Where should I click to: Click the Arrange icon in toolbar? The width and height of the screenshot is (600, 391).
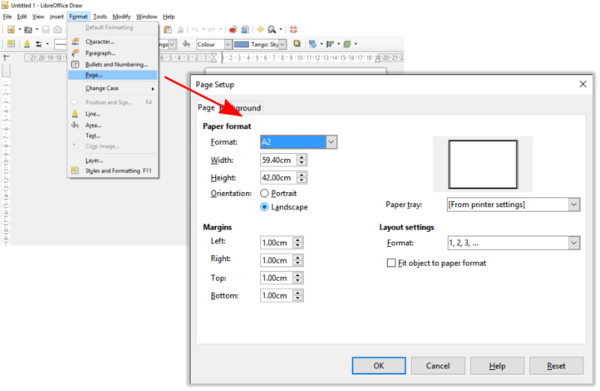(313, 44)
